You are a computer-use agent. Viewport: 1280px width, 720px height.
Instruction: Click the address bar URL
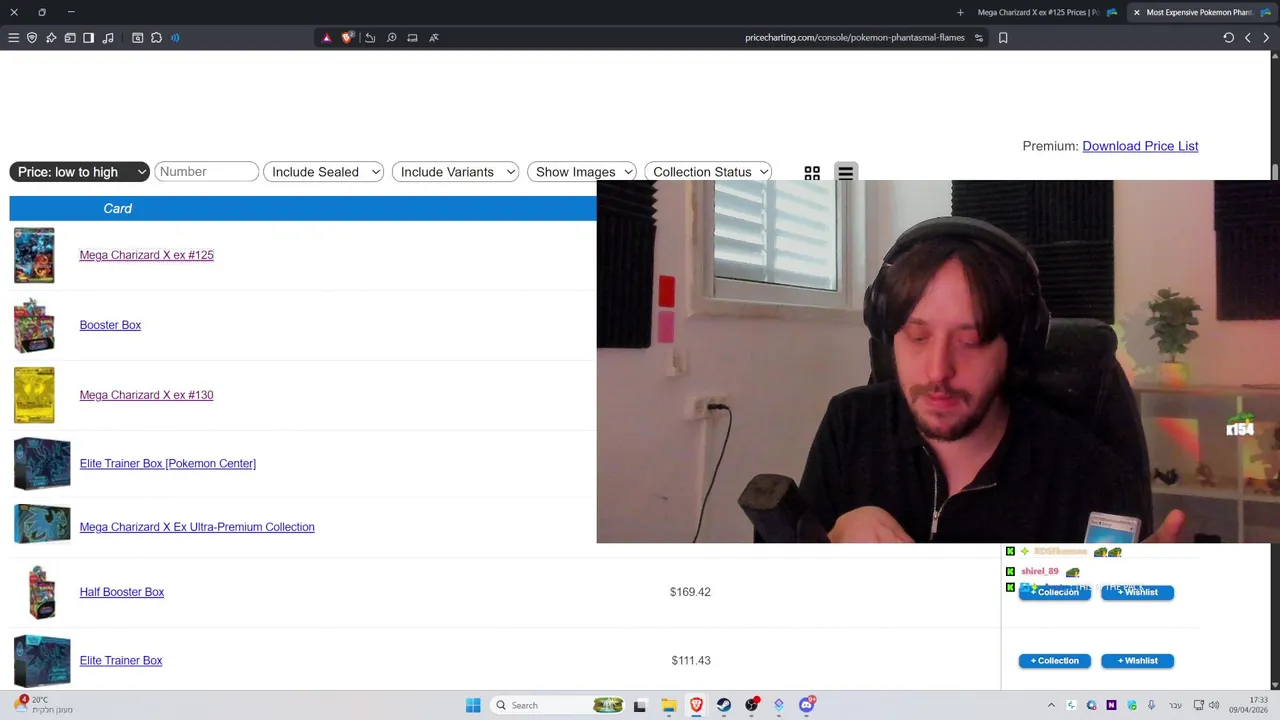click(855, 38)
